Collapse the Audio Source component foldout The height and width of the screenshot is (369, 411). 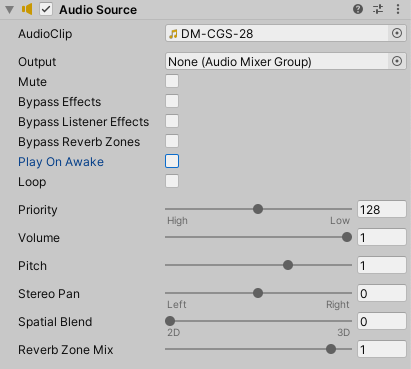(x=10, y=10)
